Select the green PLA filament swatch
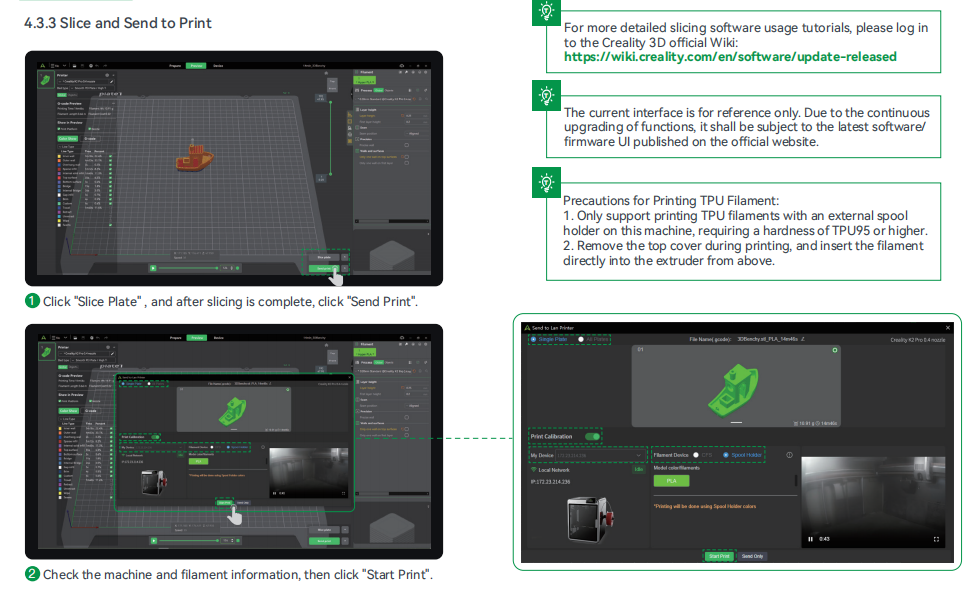 672,481
